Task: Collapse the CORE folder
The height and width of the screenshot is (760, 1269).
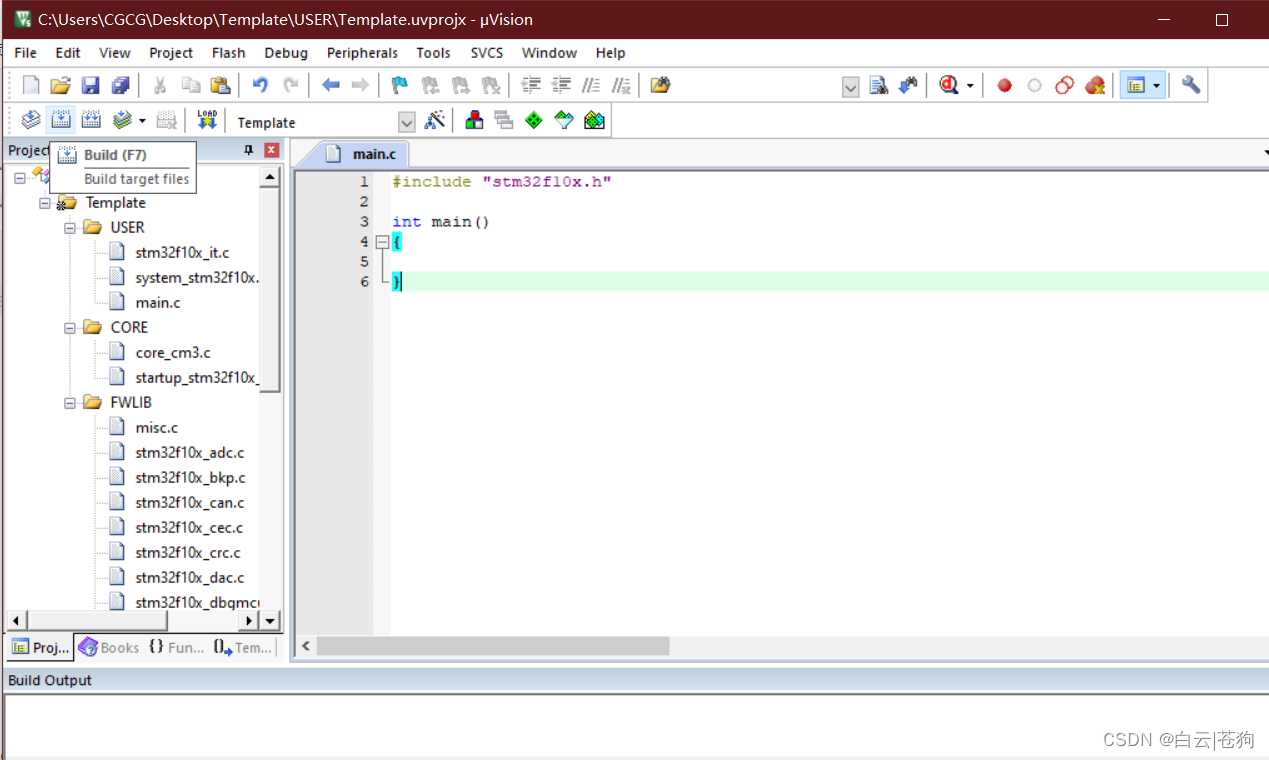Action: coord(70,328)
